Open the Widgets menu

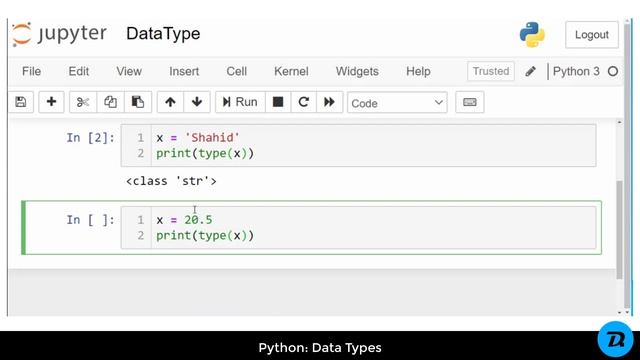point(357,71)
